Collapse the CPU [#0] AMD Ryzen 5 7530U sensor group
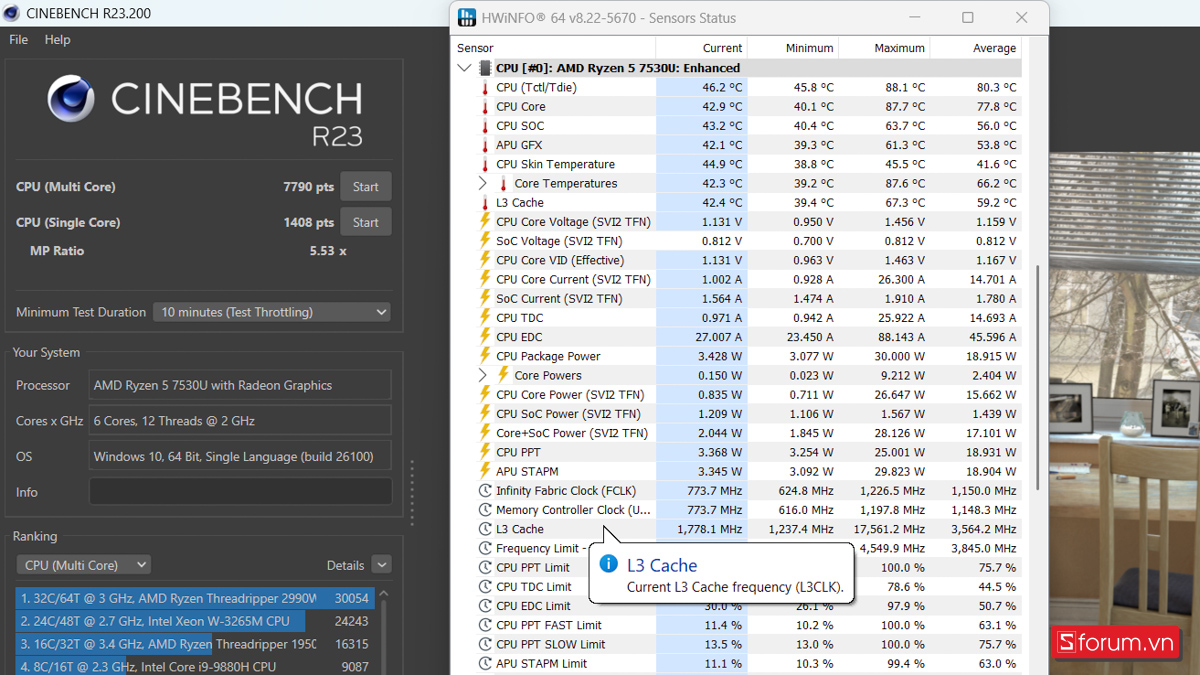Viewport: 1200px width, 675px height. (x=464, y=68)
